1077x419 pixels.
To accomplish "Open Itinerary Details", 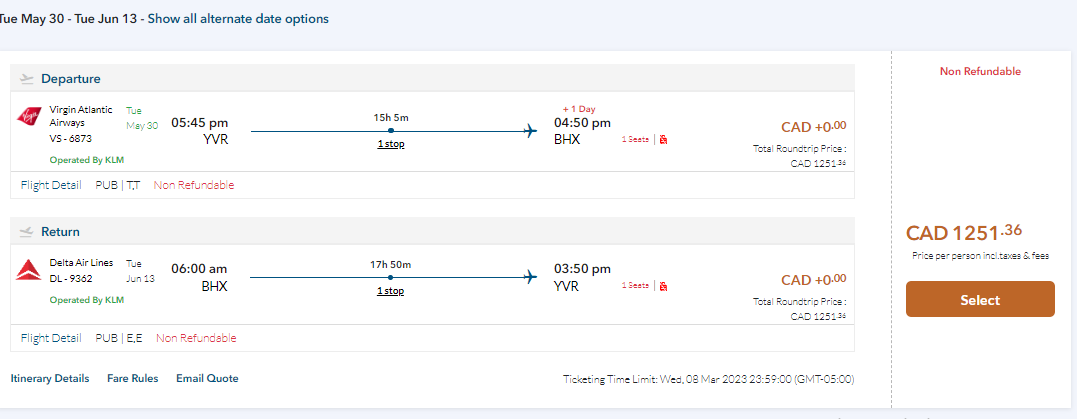I will pyautogui.click(x=50, y=378).
